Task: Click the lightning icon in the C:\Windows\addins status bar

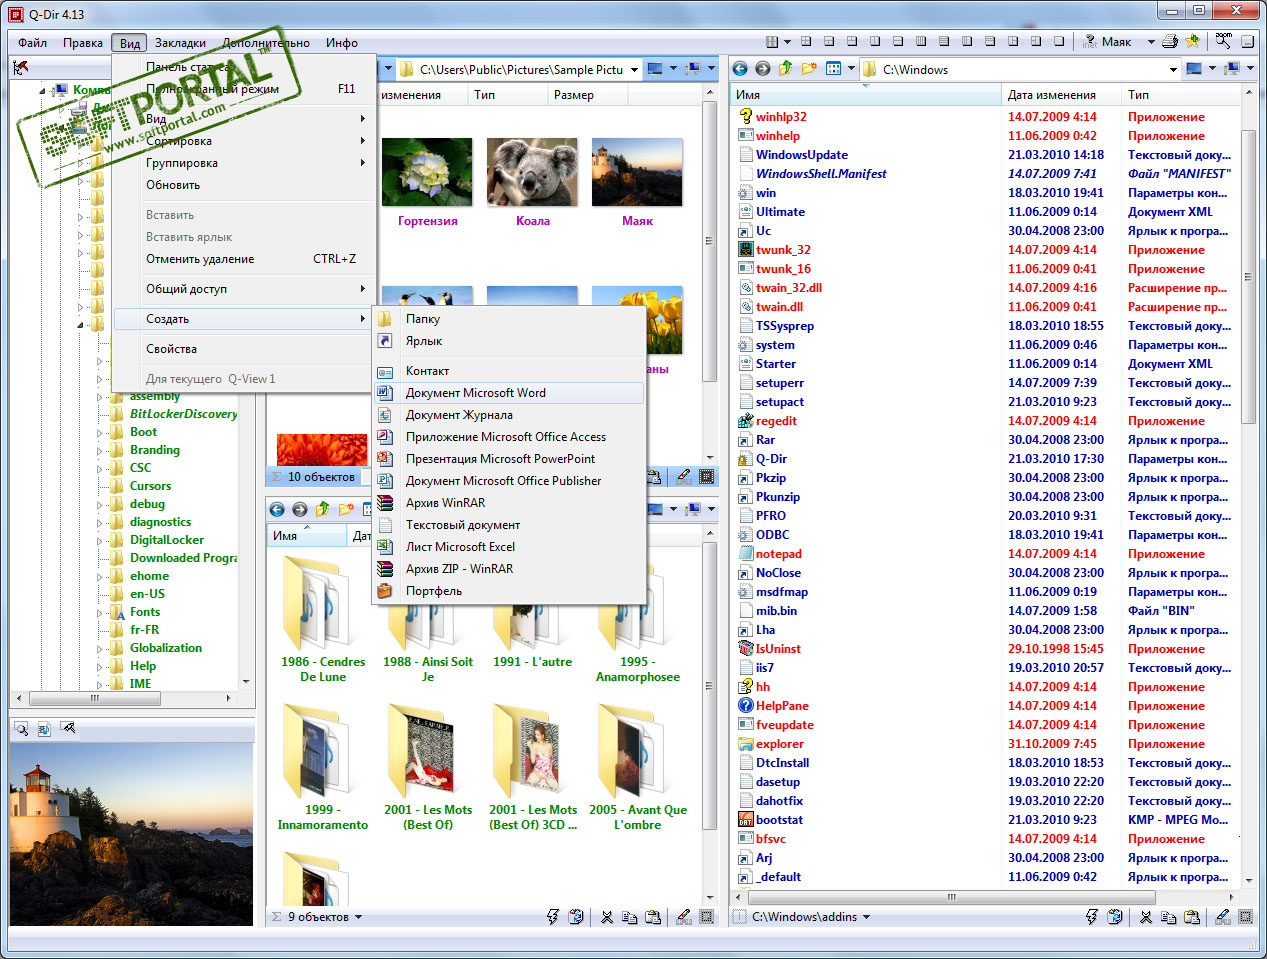Action: coord(1091,916)
